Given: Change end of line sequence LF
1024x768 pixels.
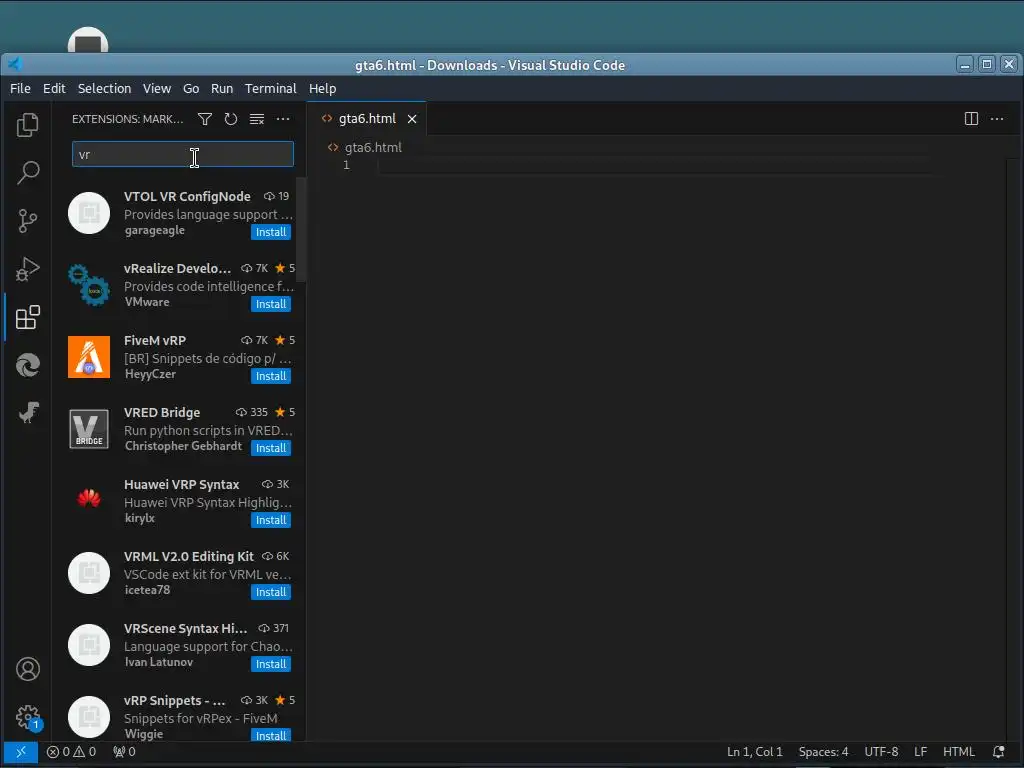Looking at the screenshot, I should click(x=920, y=752).
